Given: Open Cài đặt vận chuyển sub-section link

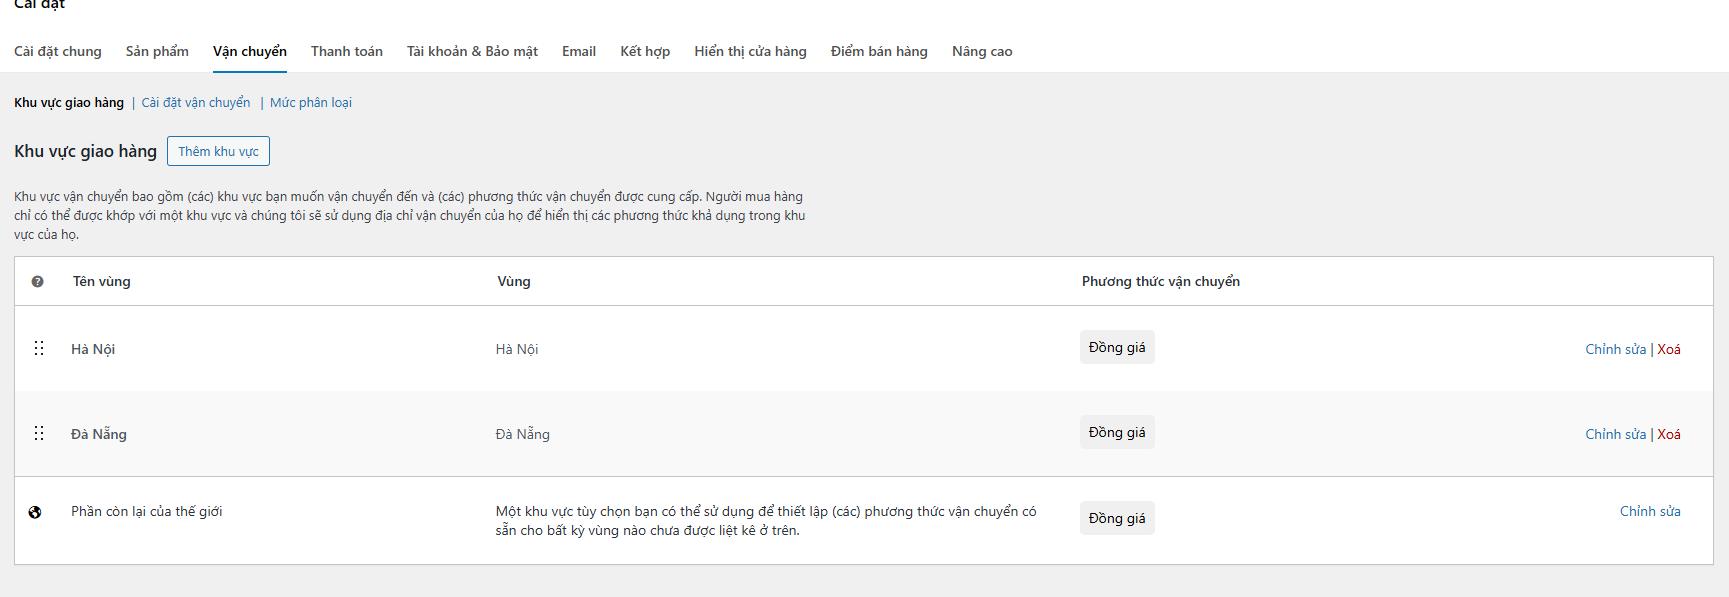Looking at the screenshot, I should click(x=196, y=102).
